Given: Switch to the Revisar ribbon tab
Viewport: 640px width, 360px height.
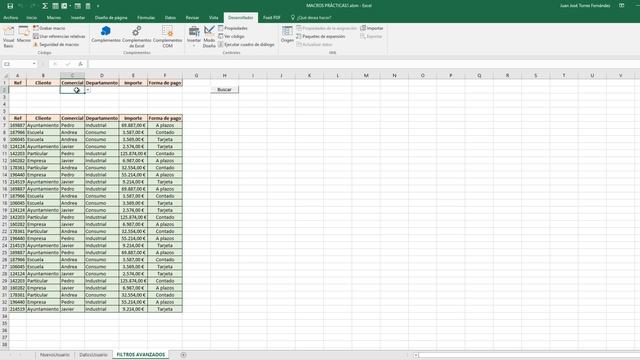Looking at the screenshot, I should pos(192,18).
